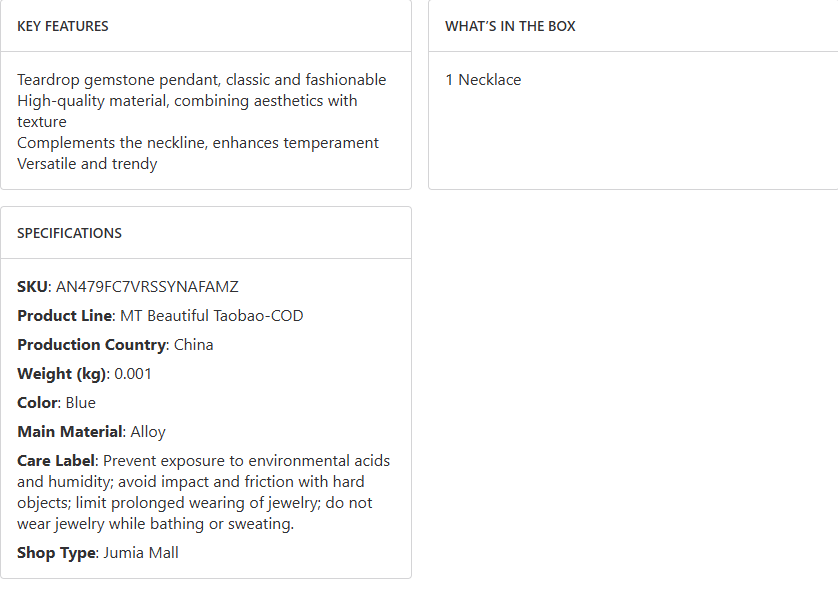The width and height of the screenshot is (838, 594).
Task: Click the WHAT'S IN THE BOX heading
Action: (510, 26)
